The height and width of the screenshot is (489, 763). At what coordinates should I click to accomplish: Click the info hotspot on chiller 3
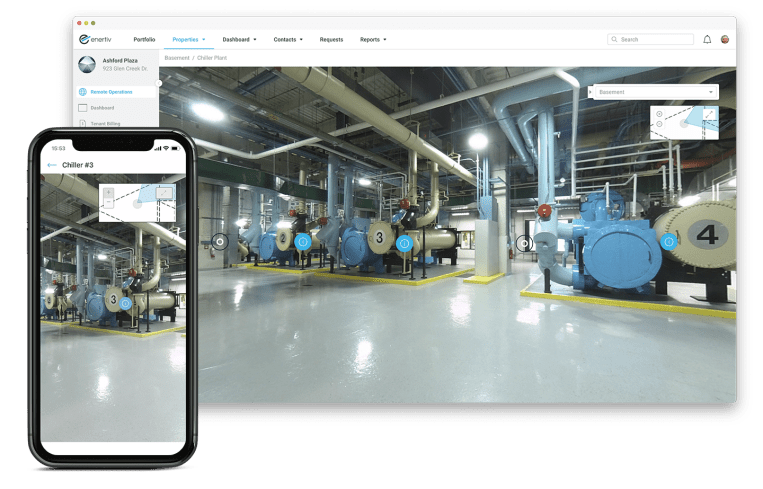tap(404, 243)
